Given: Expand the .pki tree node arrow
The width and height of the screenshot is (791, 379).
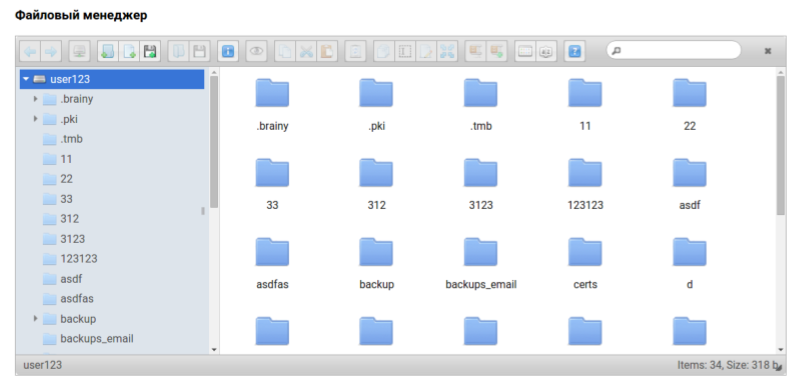Looking at the screenshot, I should pos(35,119).
